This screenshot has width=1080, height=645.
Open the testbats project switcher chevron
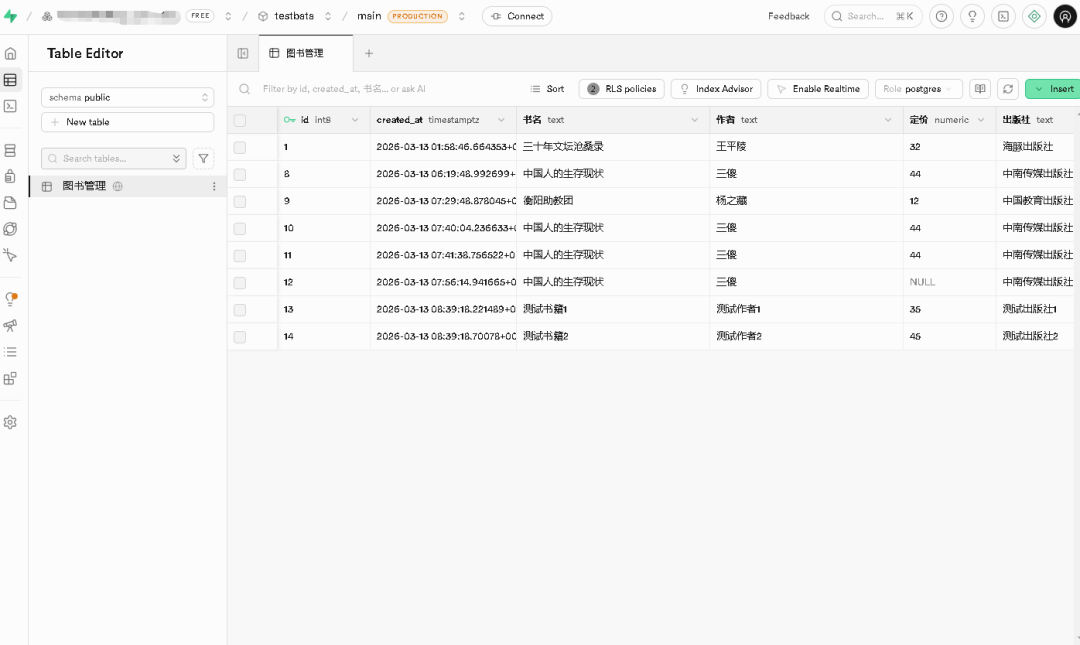(327, 16)
